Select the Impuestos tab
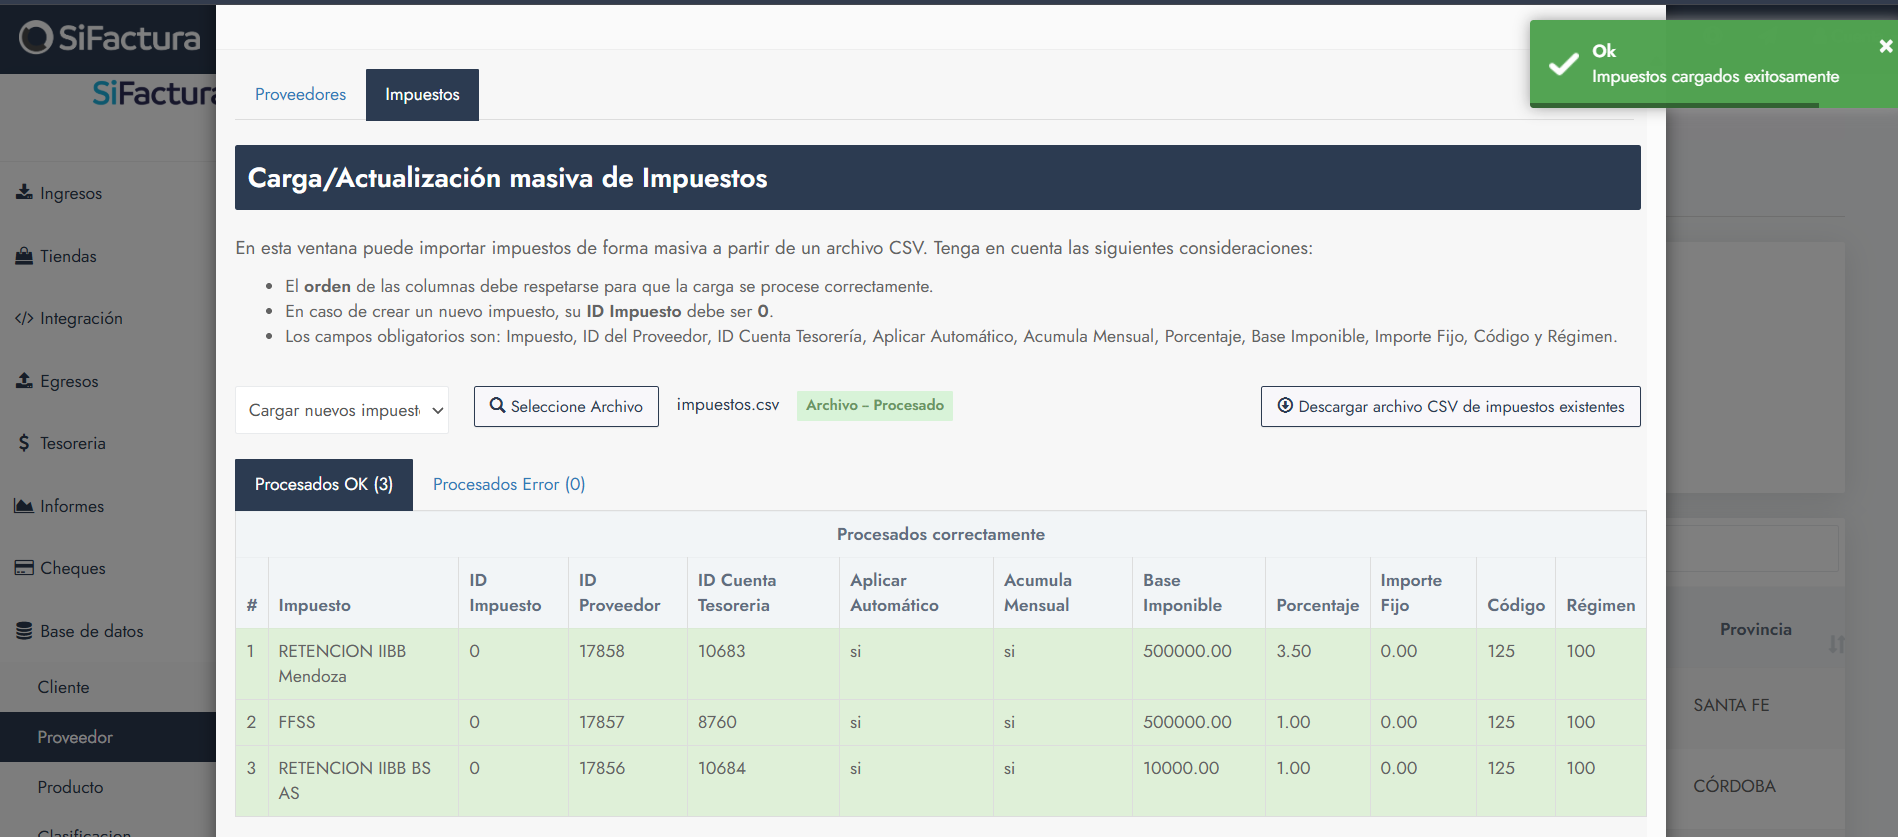Viewport: 1898px width, 837px height. 422,95
